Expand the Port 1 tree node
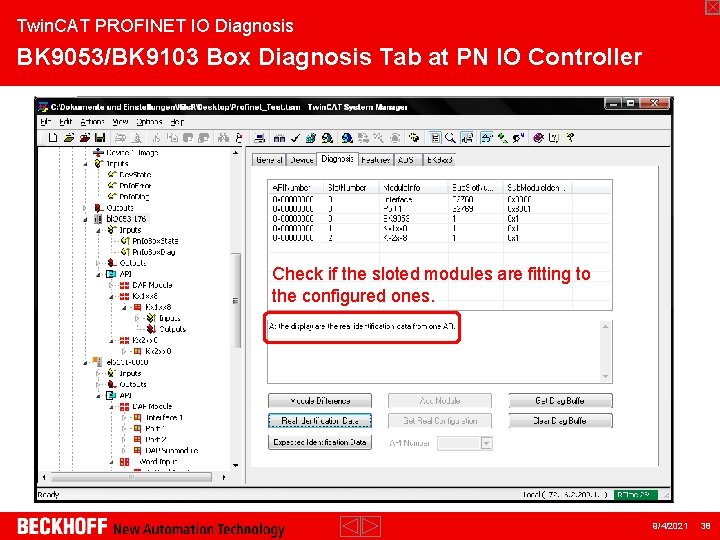 [x=124, y=428]
